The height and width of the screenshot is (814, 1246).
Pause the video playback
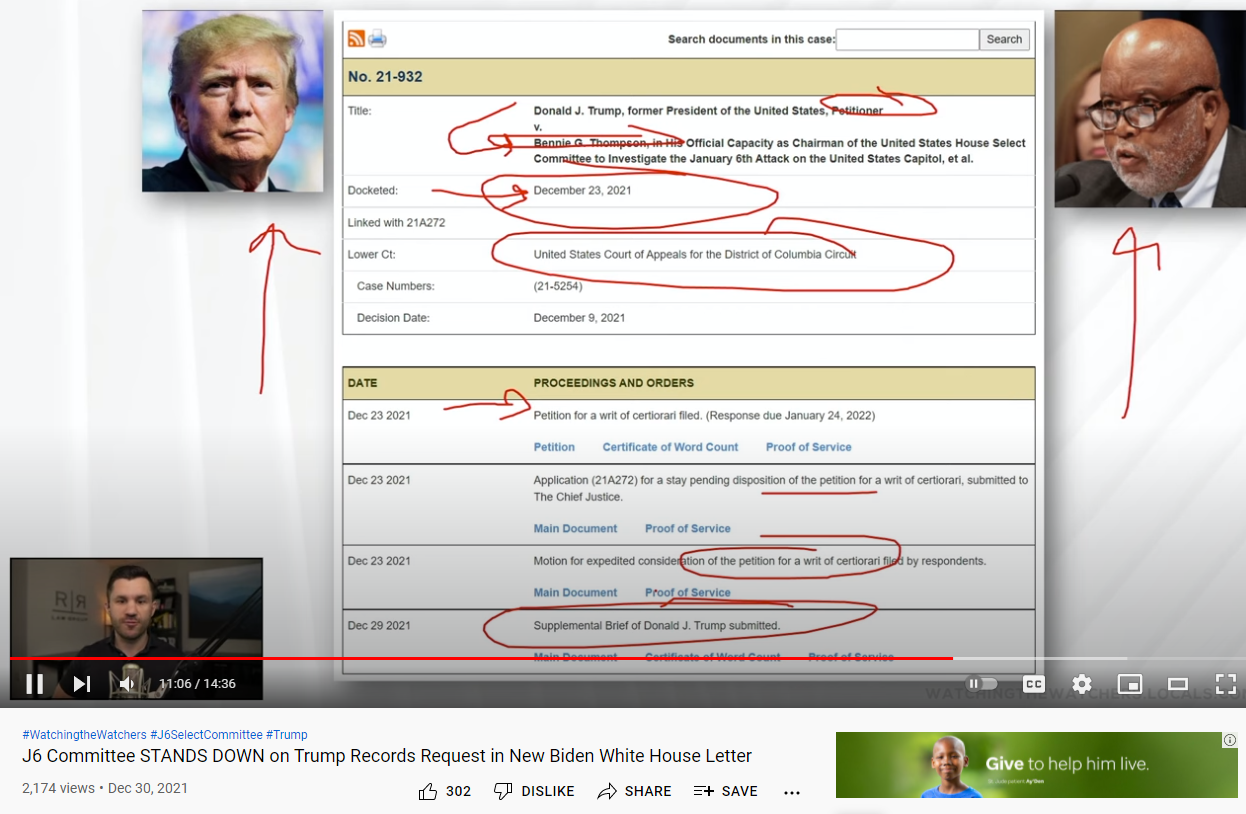[x=34, y=684]
